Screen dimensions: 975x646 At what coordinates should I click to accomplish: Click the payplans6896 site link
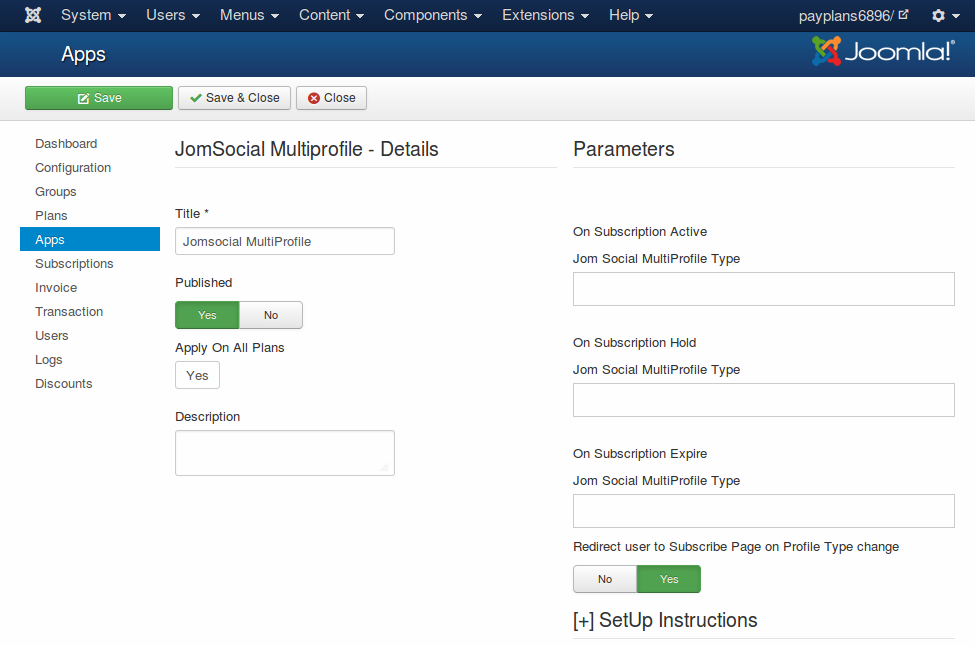(846, 16)
